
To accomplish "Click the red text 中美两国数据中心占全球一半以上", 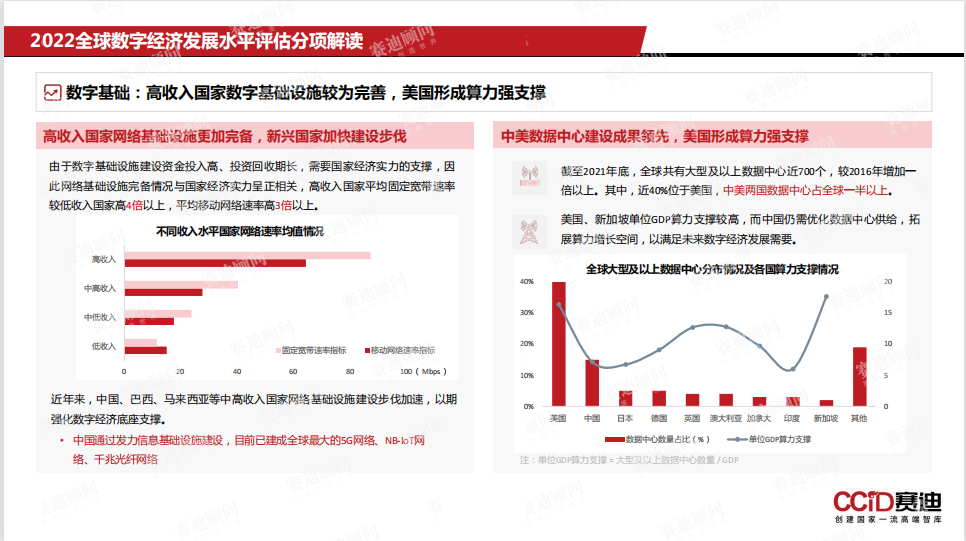I will (808, 190).
